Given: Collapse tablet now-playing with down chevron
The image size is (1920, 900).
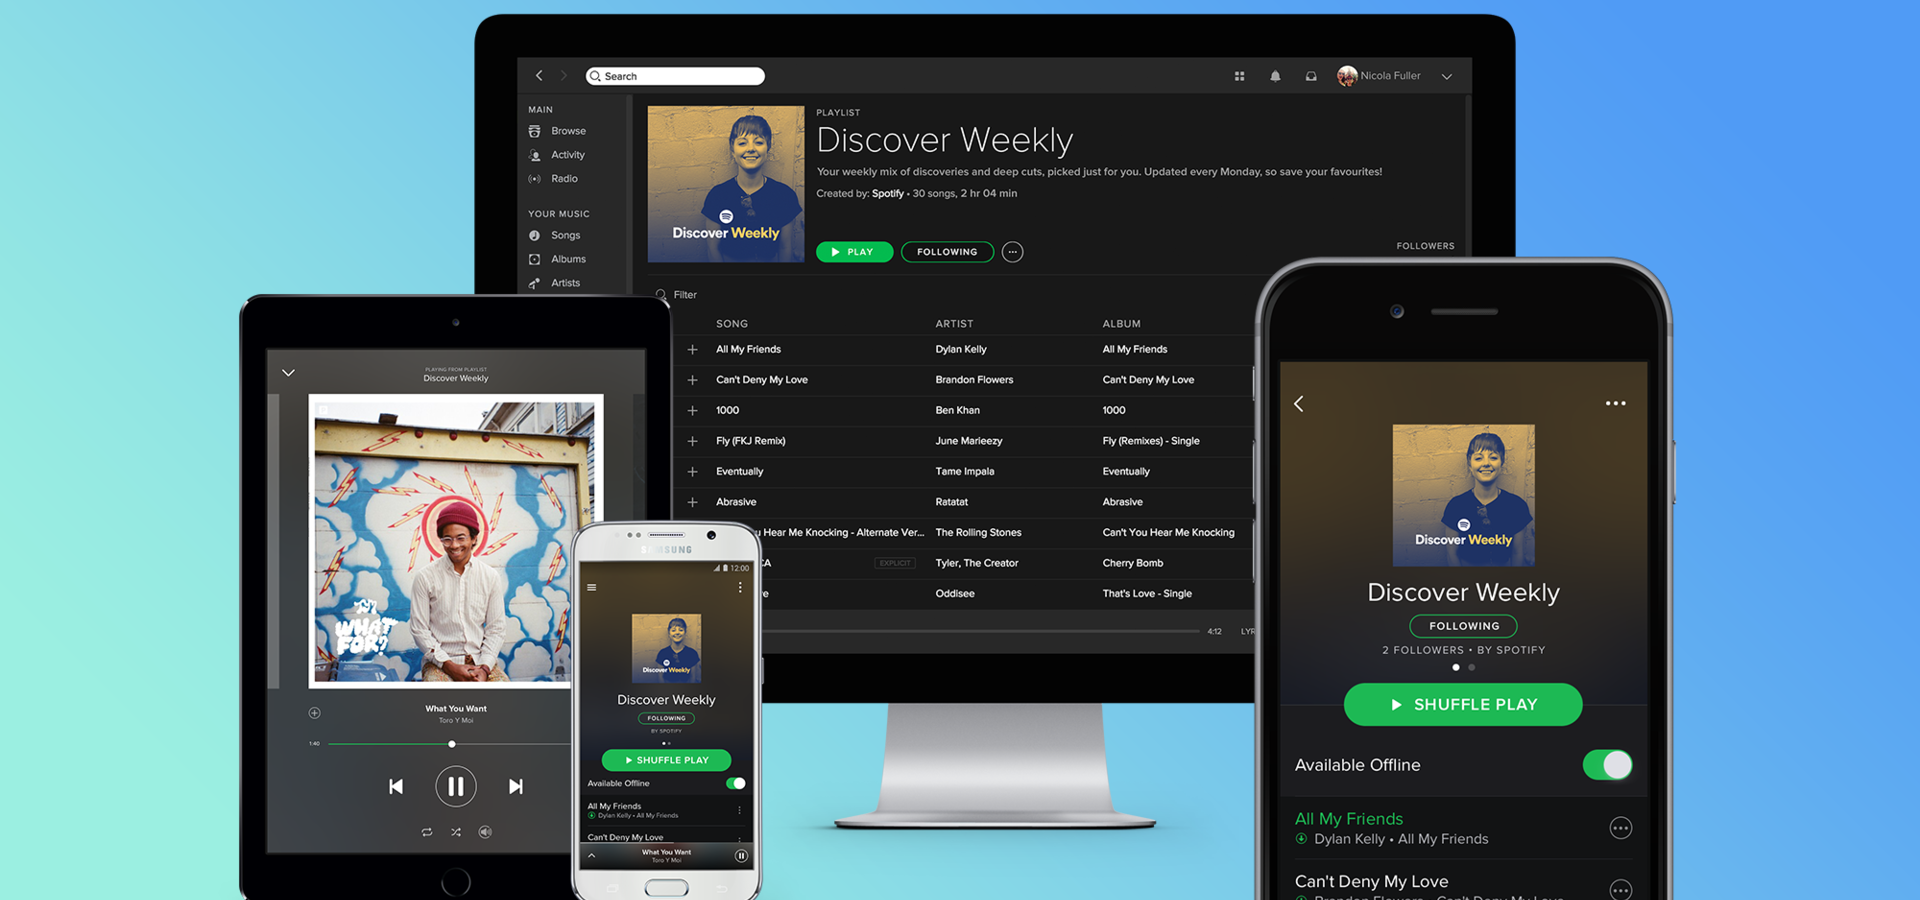Looking at the screenshot, I should click(288, 373).
